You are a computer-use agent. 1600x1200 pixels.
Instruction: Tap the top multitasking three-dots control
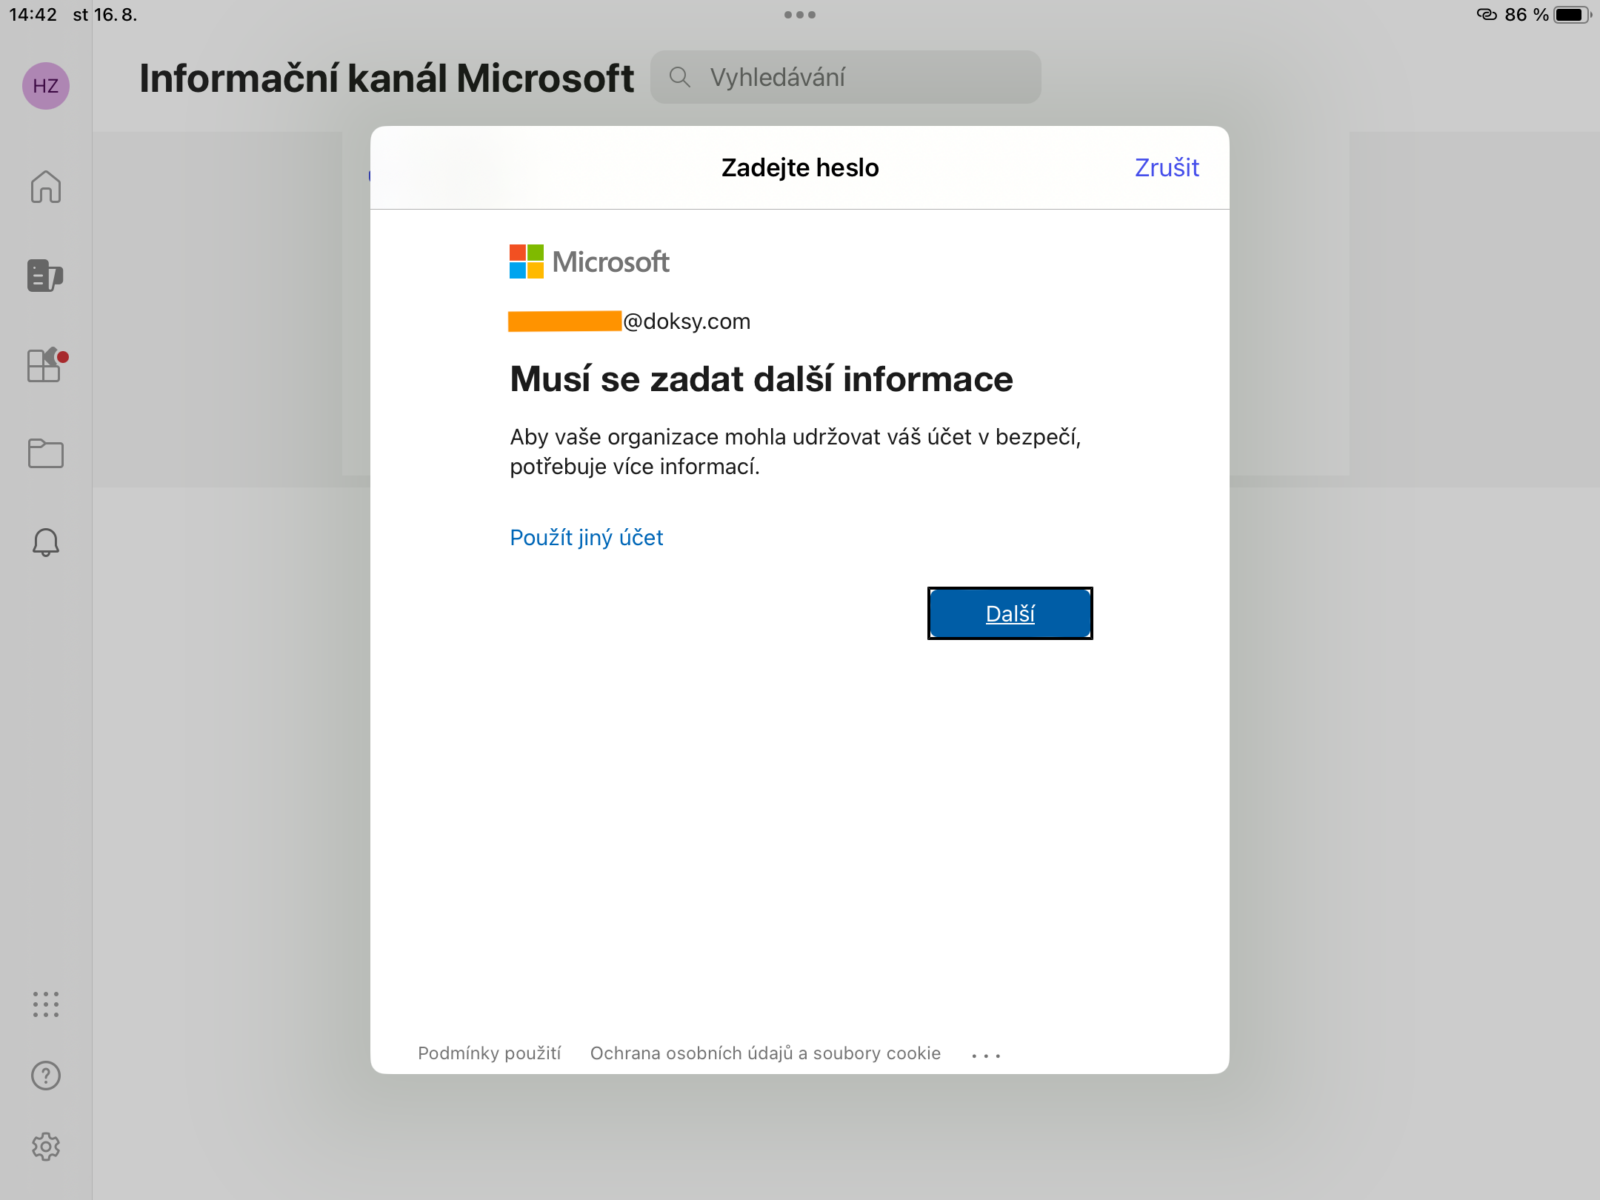[x=800, y=15]
